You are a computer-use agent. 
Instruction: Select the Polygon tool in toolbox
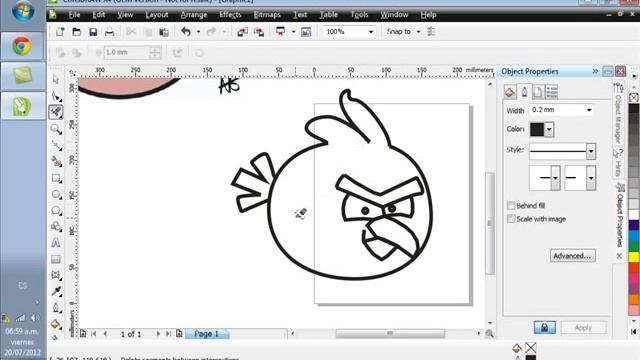(x=56, y=211)
